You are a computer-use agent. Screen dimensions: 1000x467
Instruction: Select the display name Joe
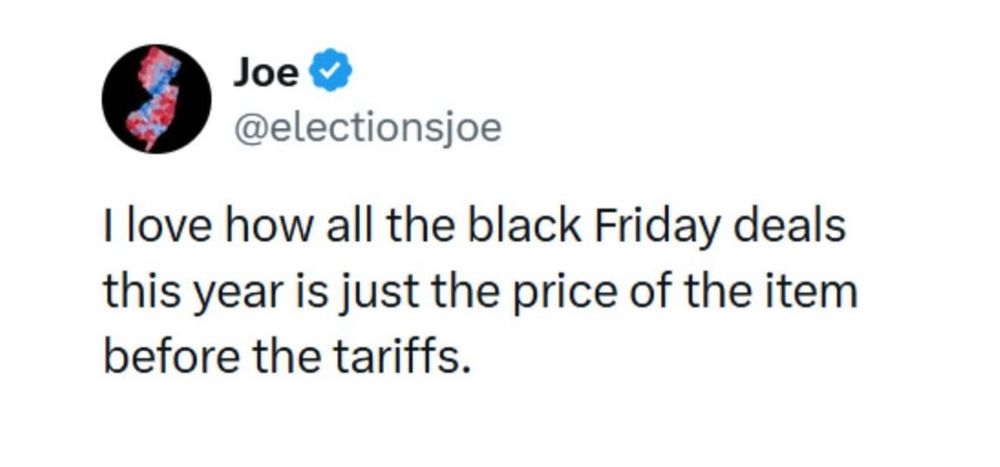click(265, 74)
